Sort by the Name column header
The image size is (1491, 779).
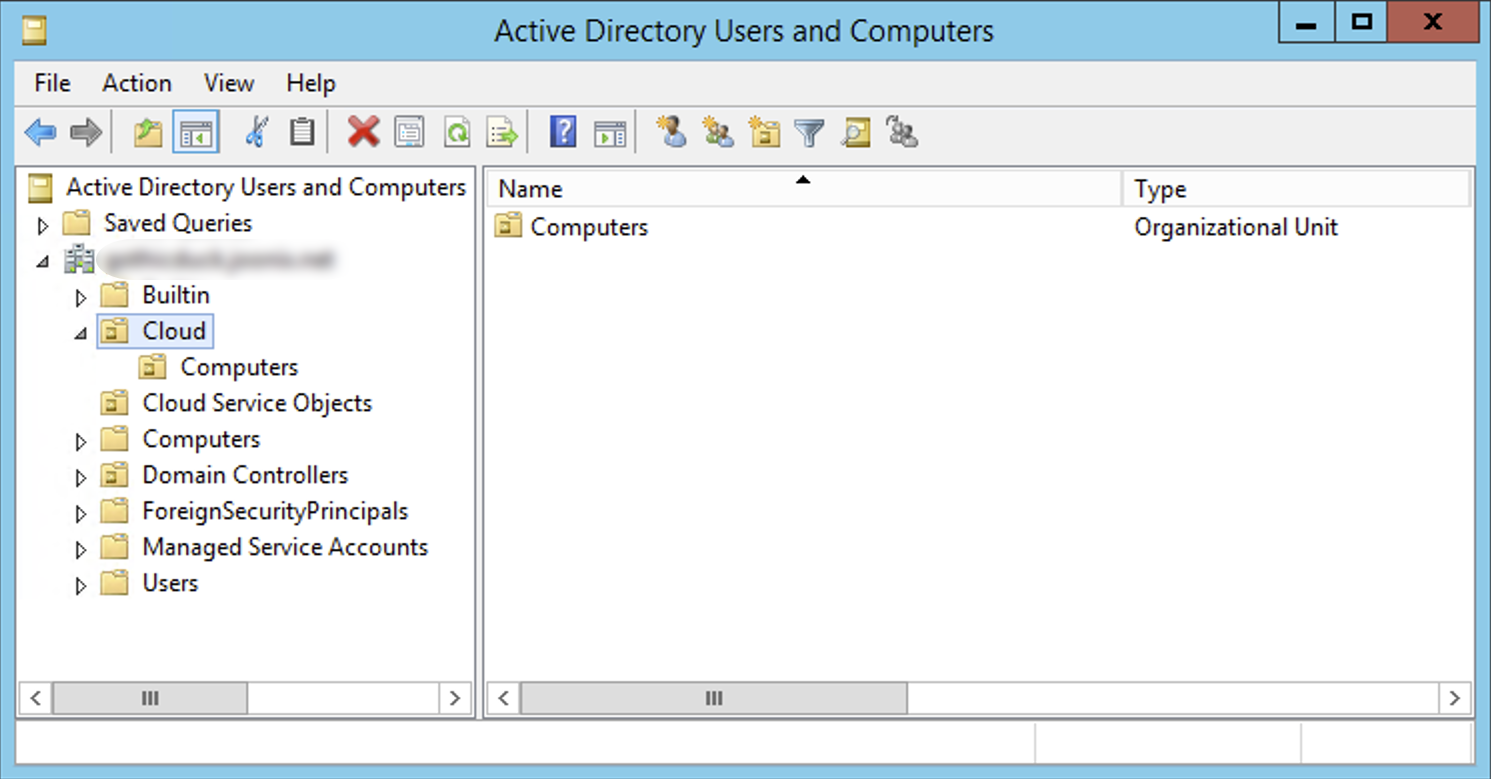pyautogui.click(x=530, y=189)
